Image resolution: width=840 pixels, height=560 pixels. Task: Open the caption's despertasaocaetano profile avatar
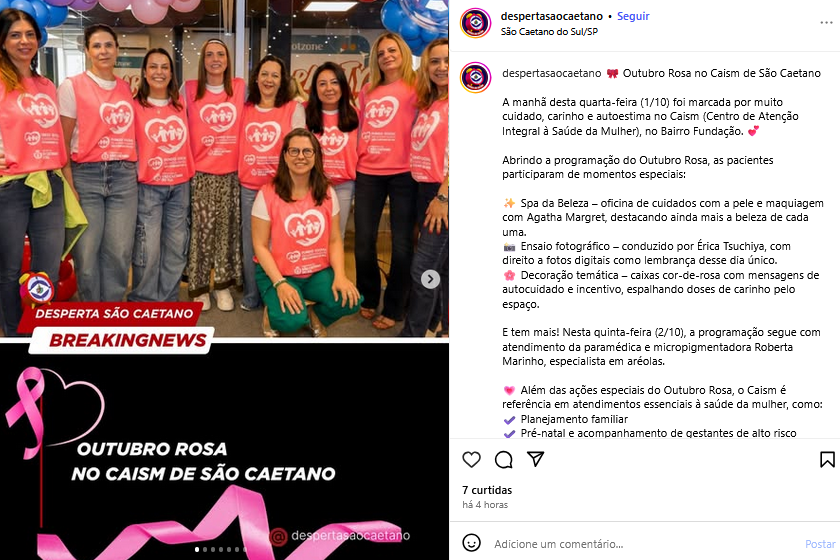[x=475, y=78]
